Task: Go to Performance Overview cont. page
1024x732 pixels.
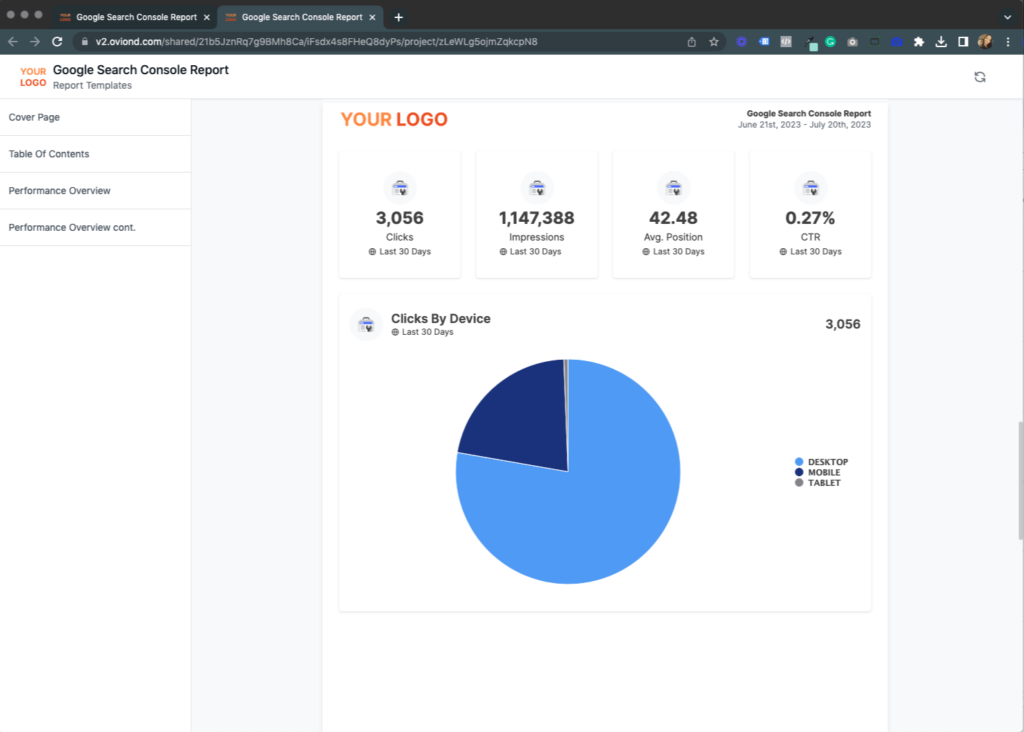Action: 95,227
